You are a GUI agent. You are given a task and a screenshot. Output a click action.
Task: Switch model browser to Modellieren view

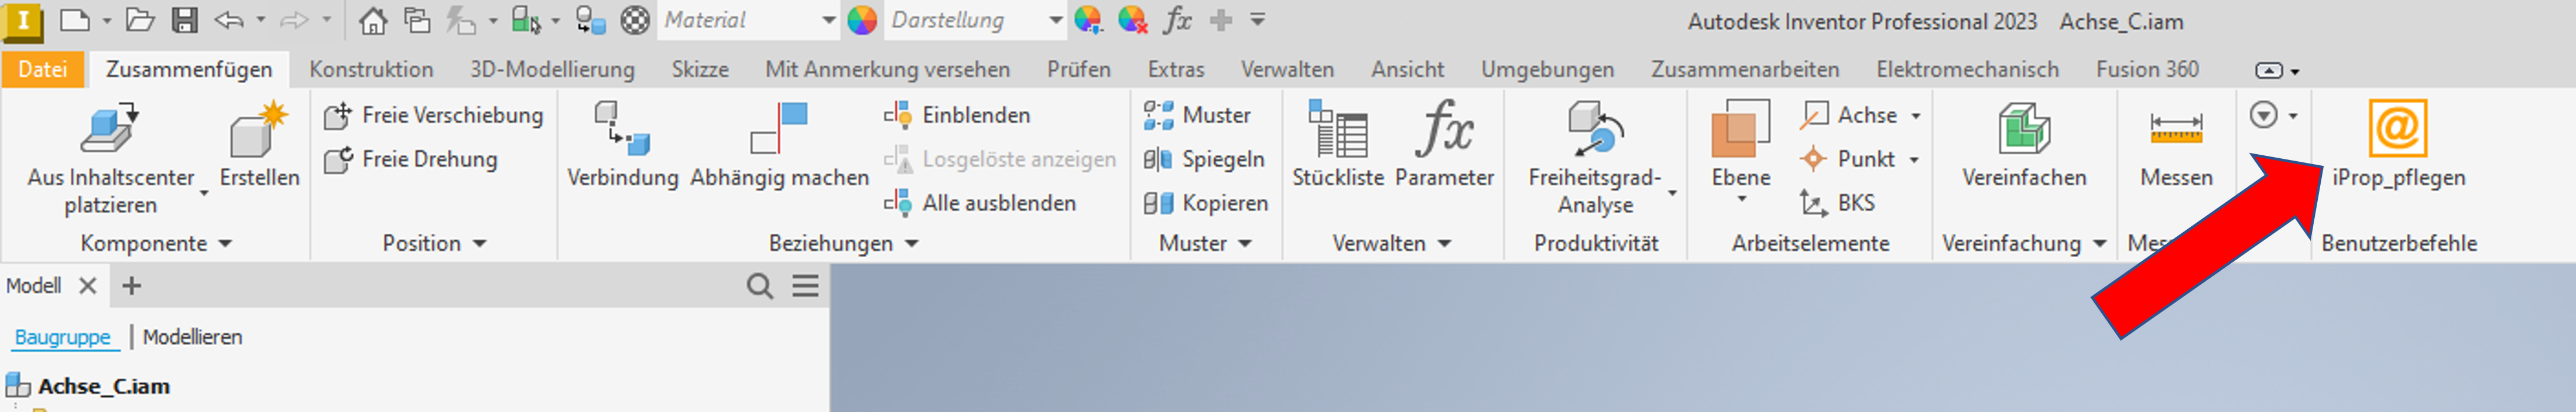pos(192,337)
